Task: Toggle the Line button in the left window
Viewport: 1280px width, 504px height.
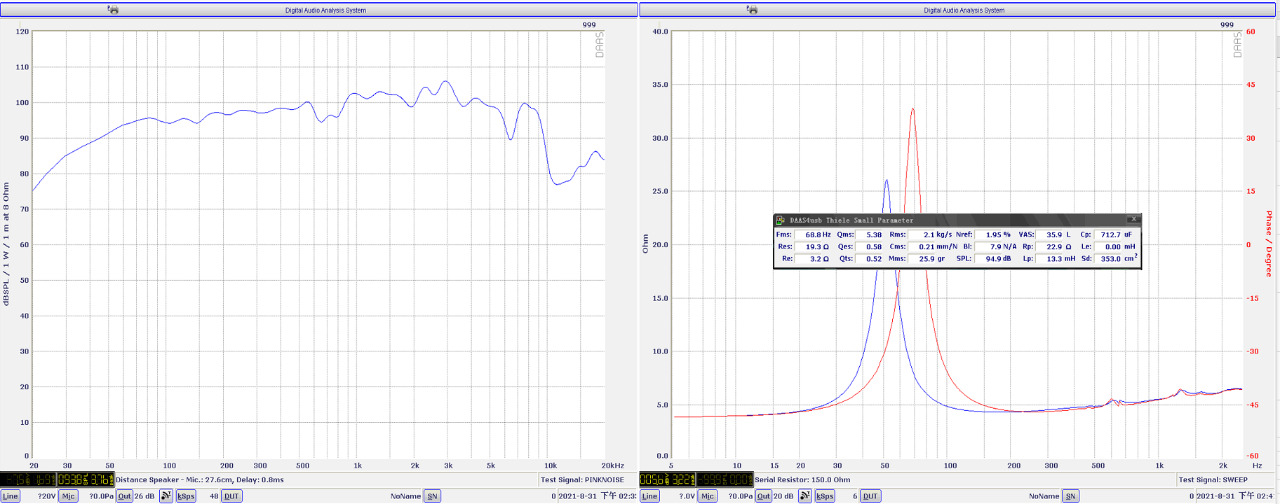Action: click(x=10, y=496)
